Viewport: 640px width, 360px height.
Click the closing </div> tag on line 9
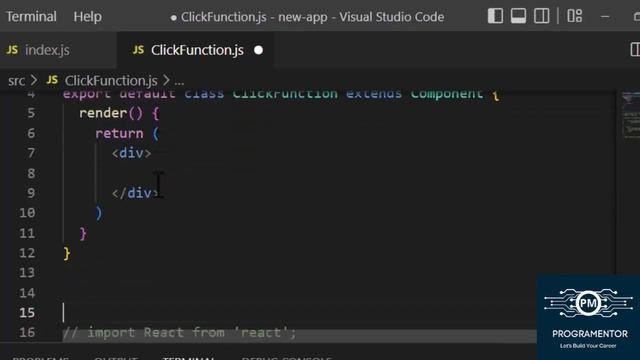(135, 193)
